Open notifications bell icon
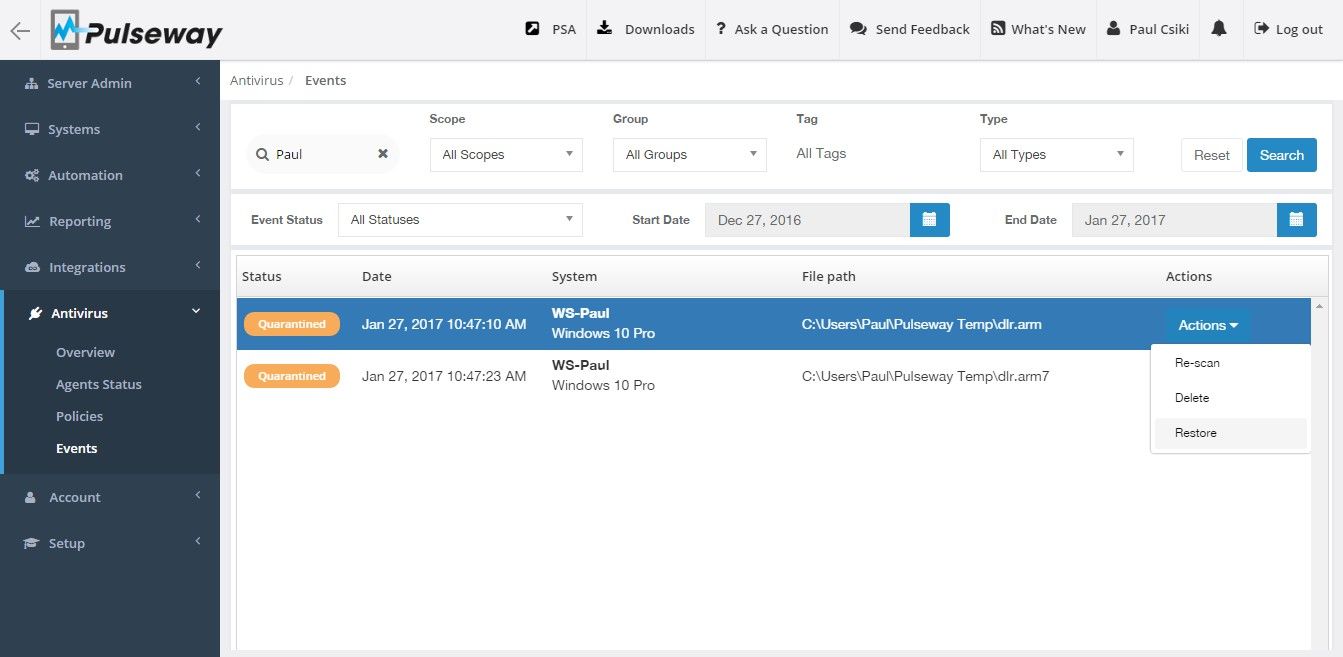This screenshot has height=657, width=1343. 1218,29
